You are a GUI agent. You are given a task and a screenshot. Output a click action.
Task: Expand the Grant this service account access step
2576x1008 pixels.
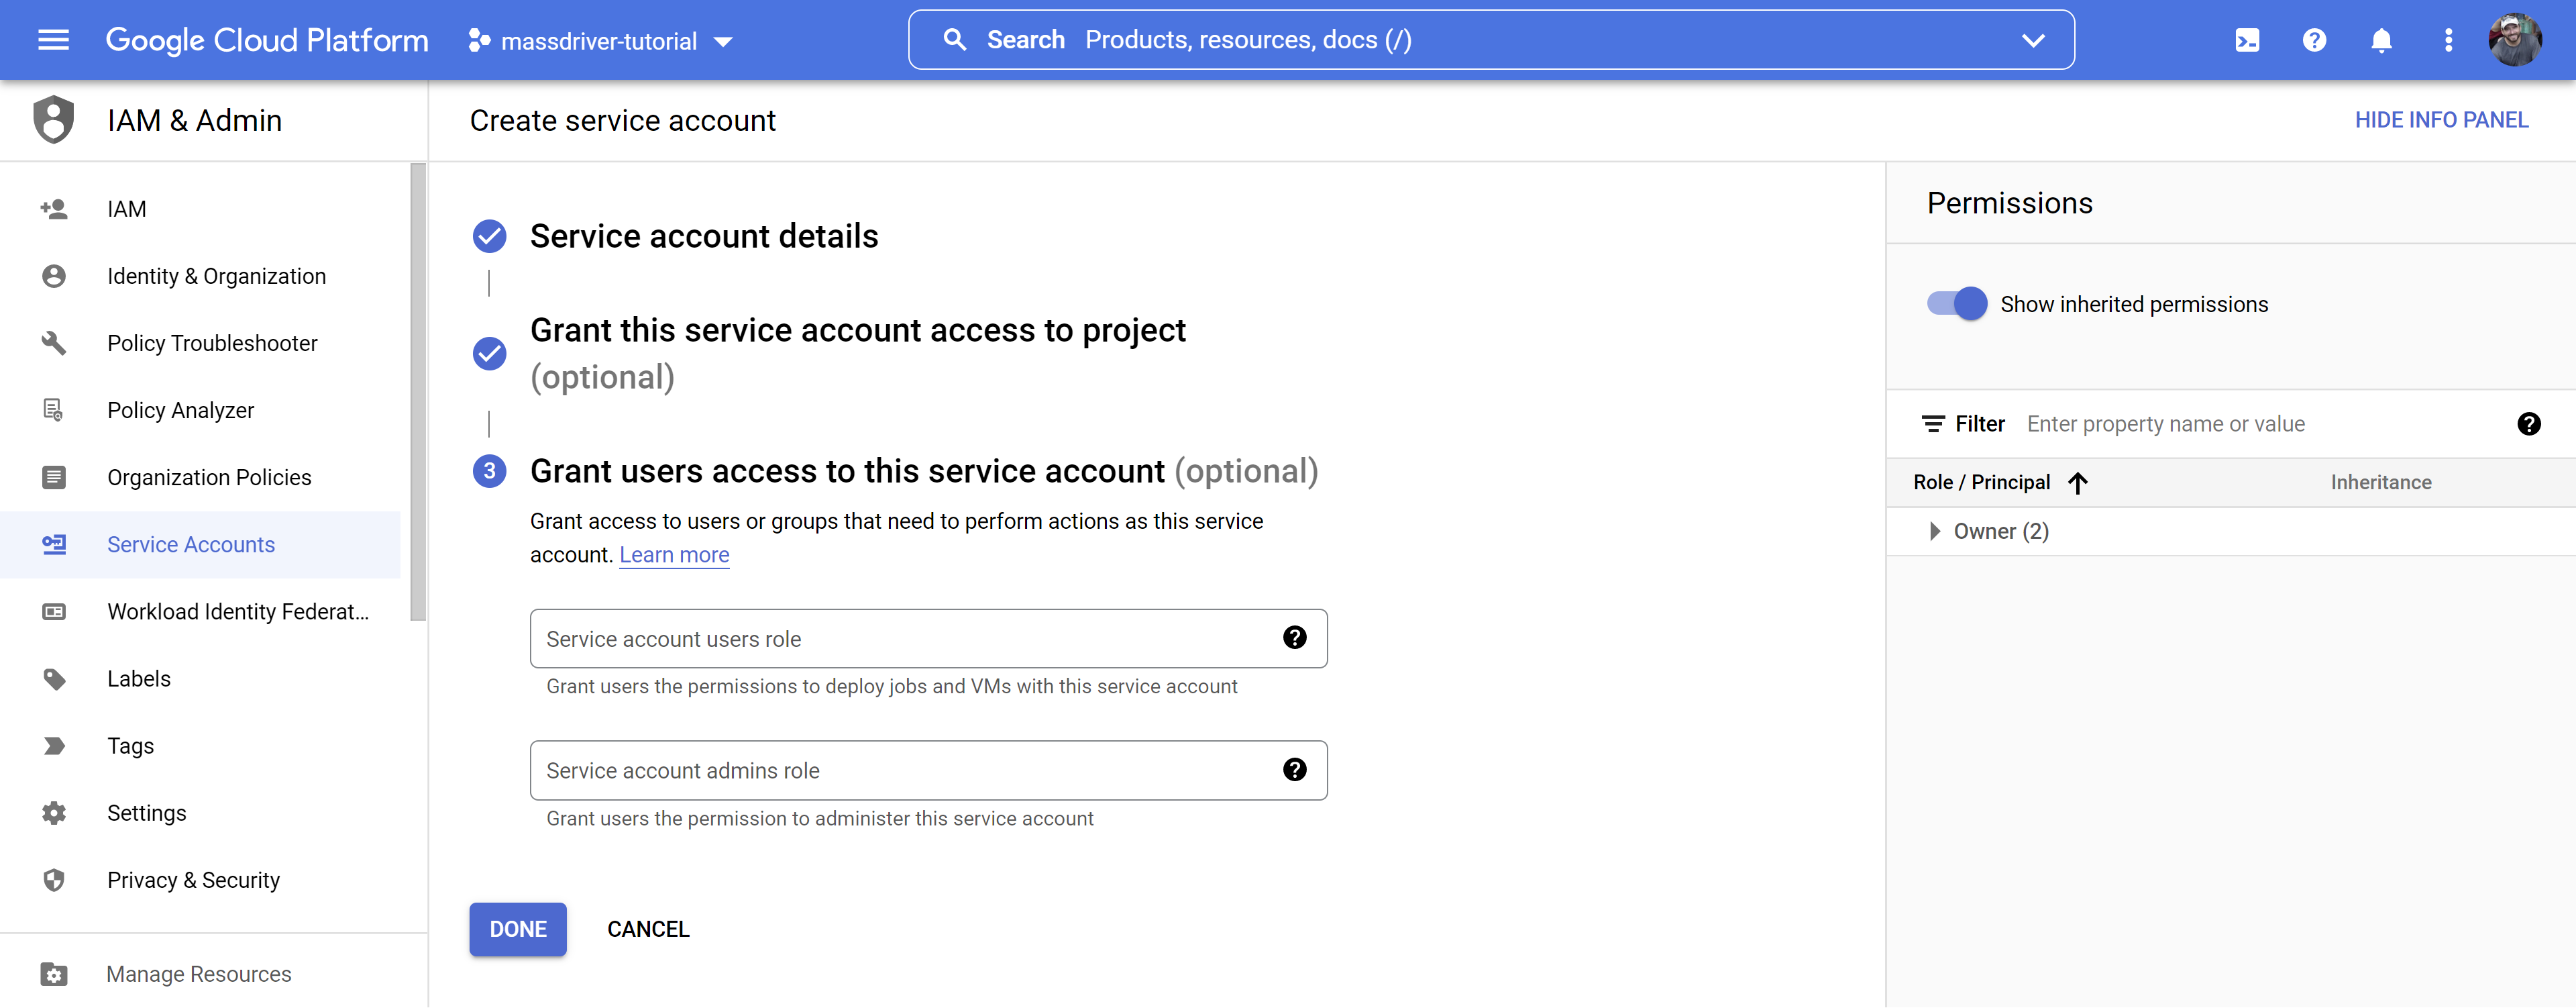857,353
